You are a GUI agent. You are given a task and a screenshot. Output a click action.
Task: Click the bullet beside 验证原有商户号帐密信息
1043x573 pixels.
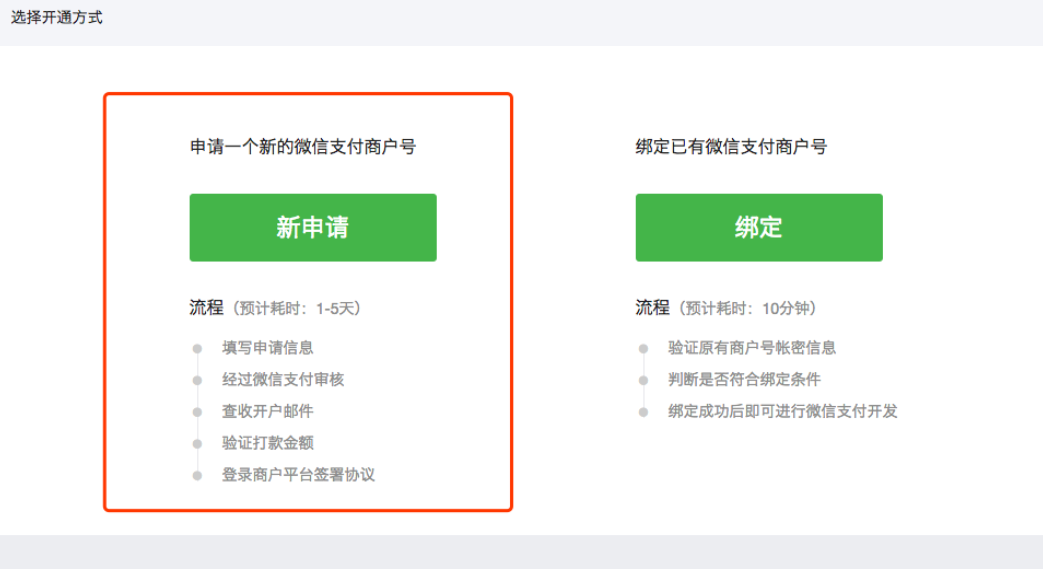[643, 348]
